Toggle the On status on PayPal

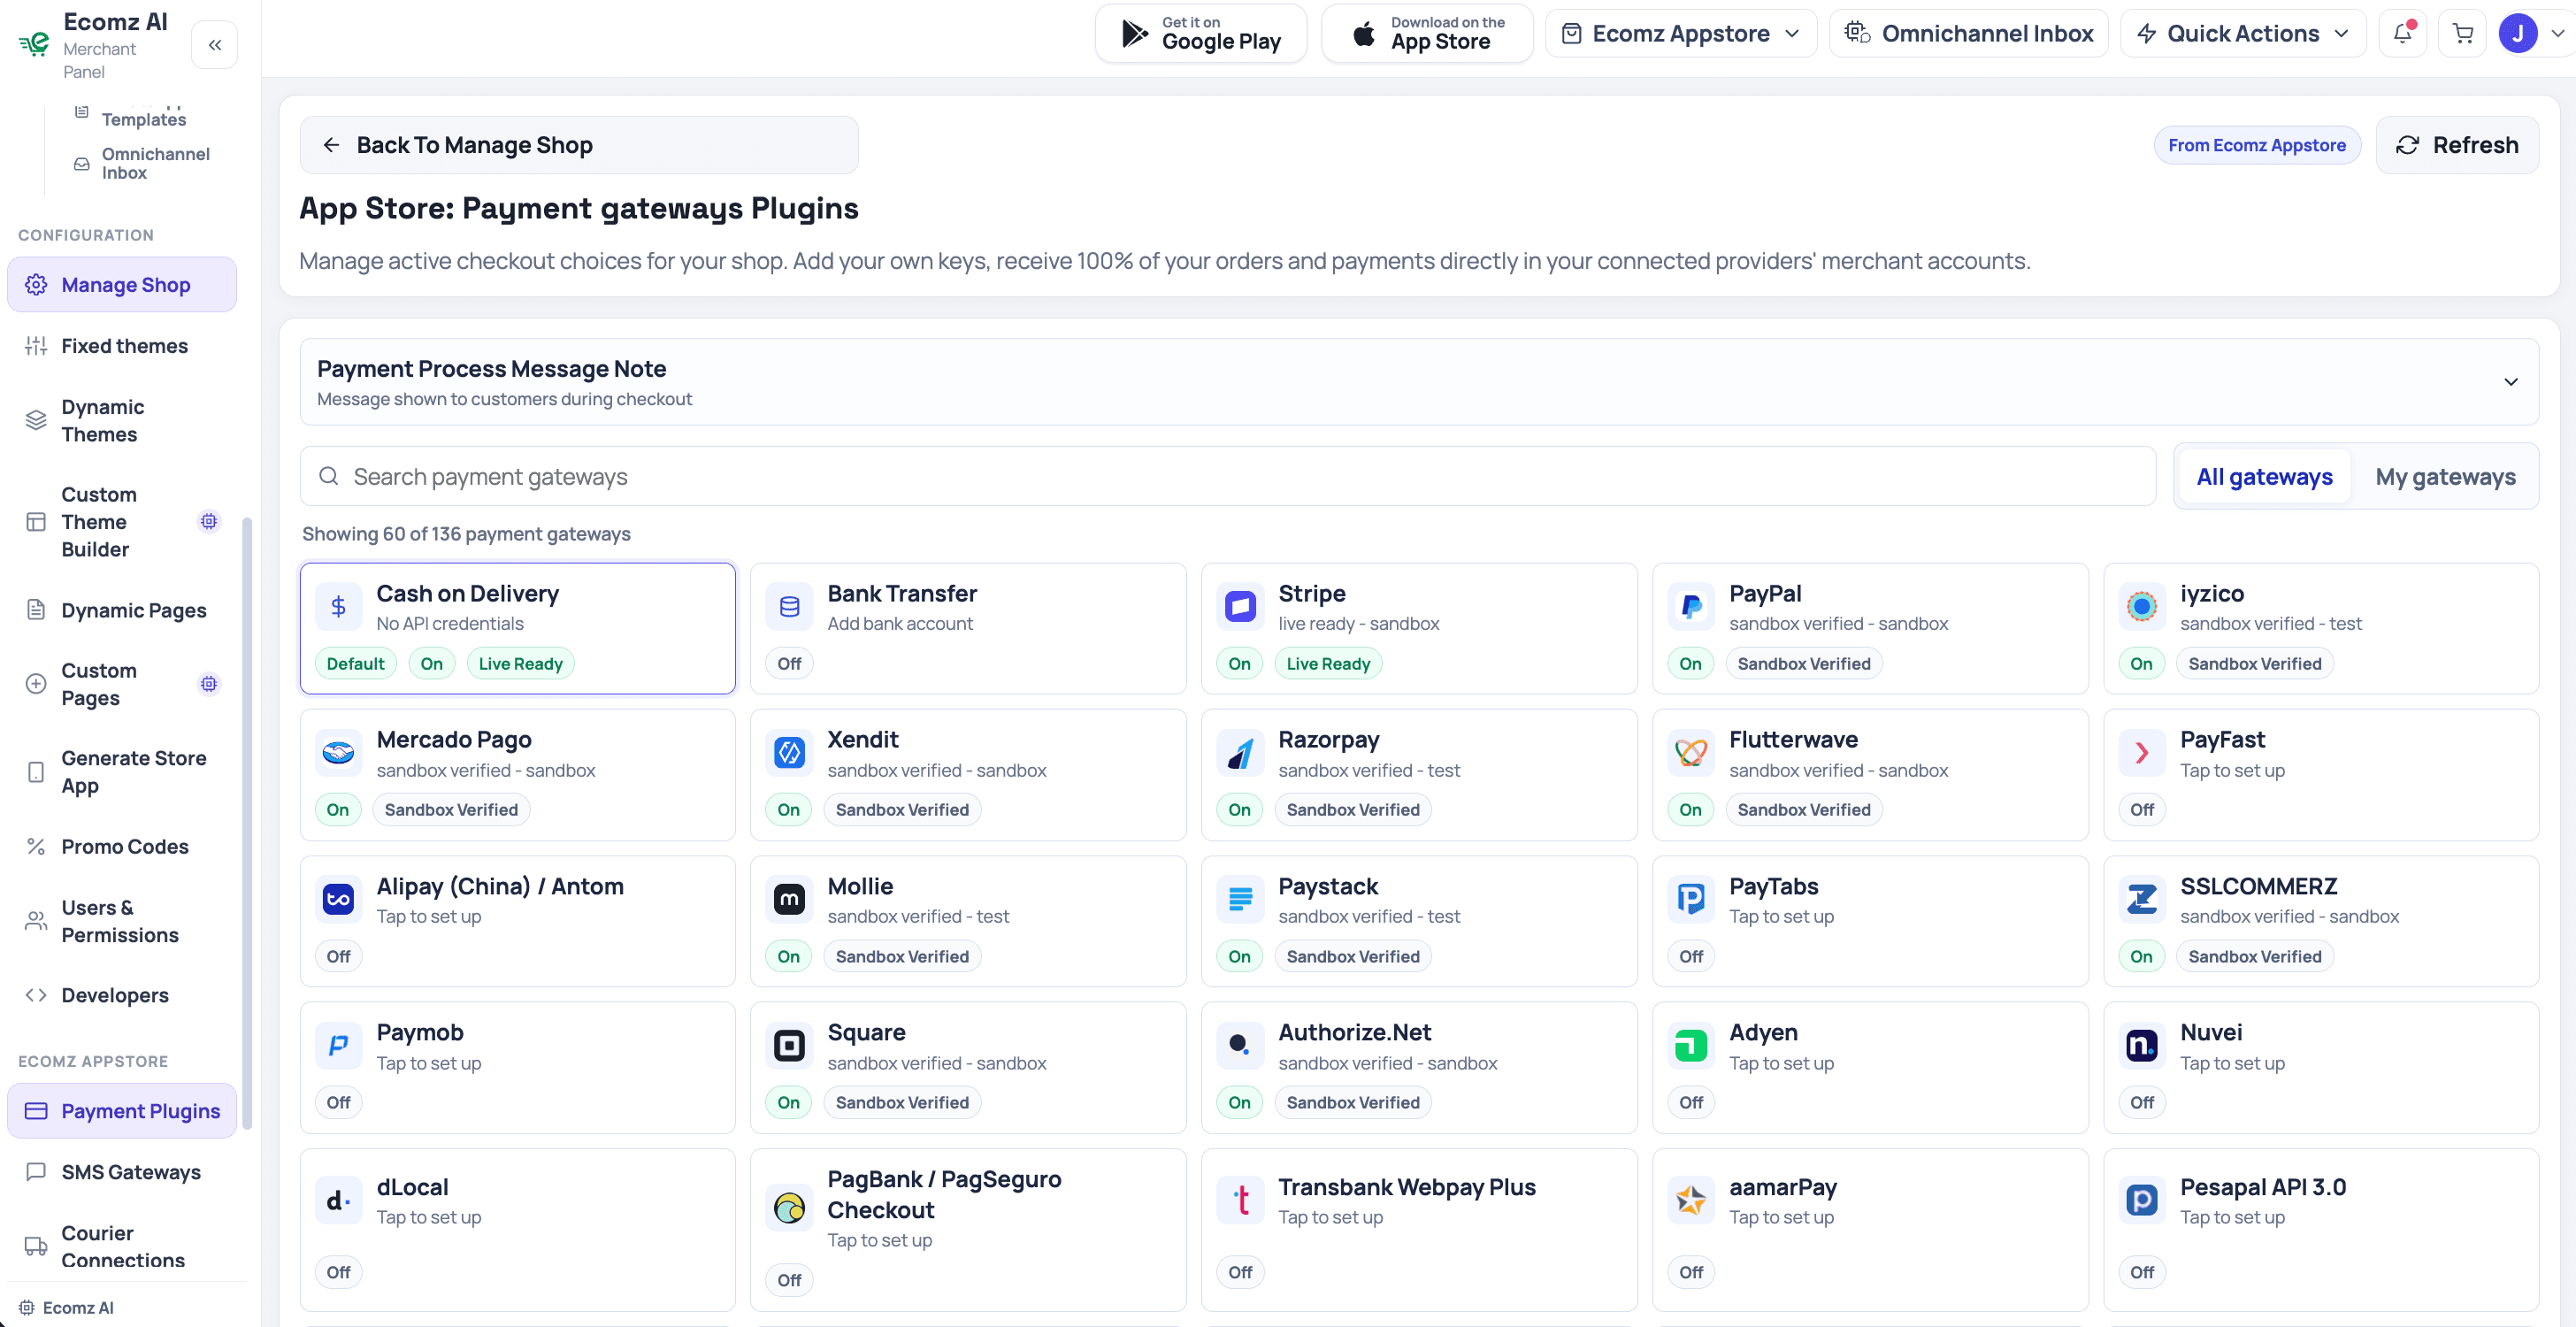pyautogui.click(x=1690, y=664)
